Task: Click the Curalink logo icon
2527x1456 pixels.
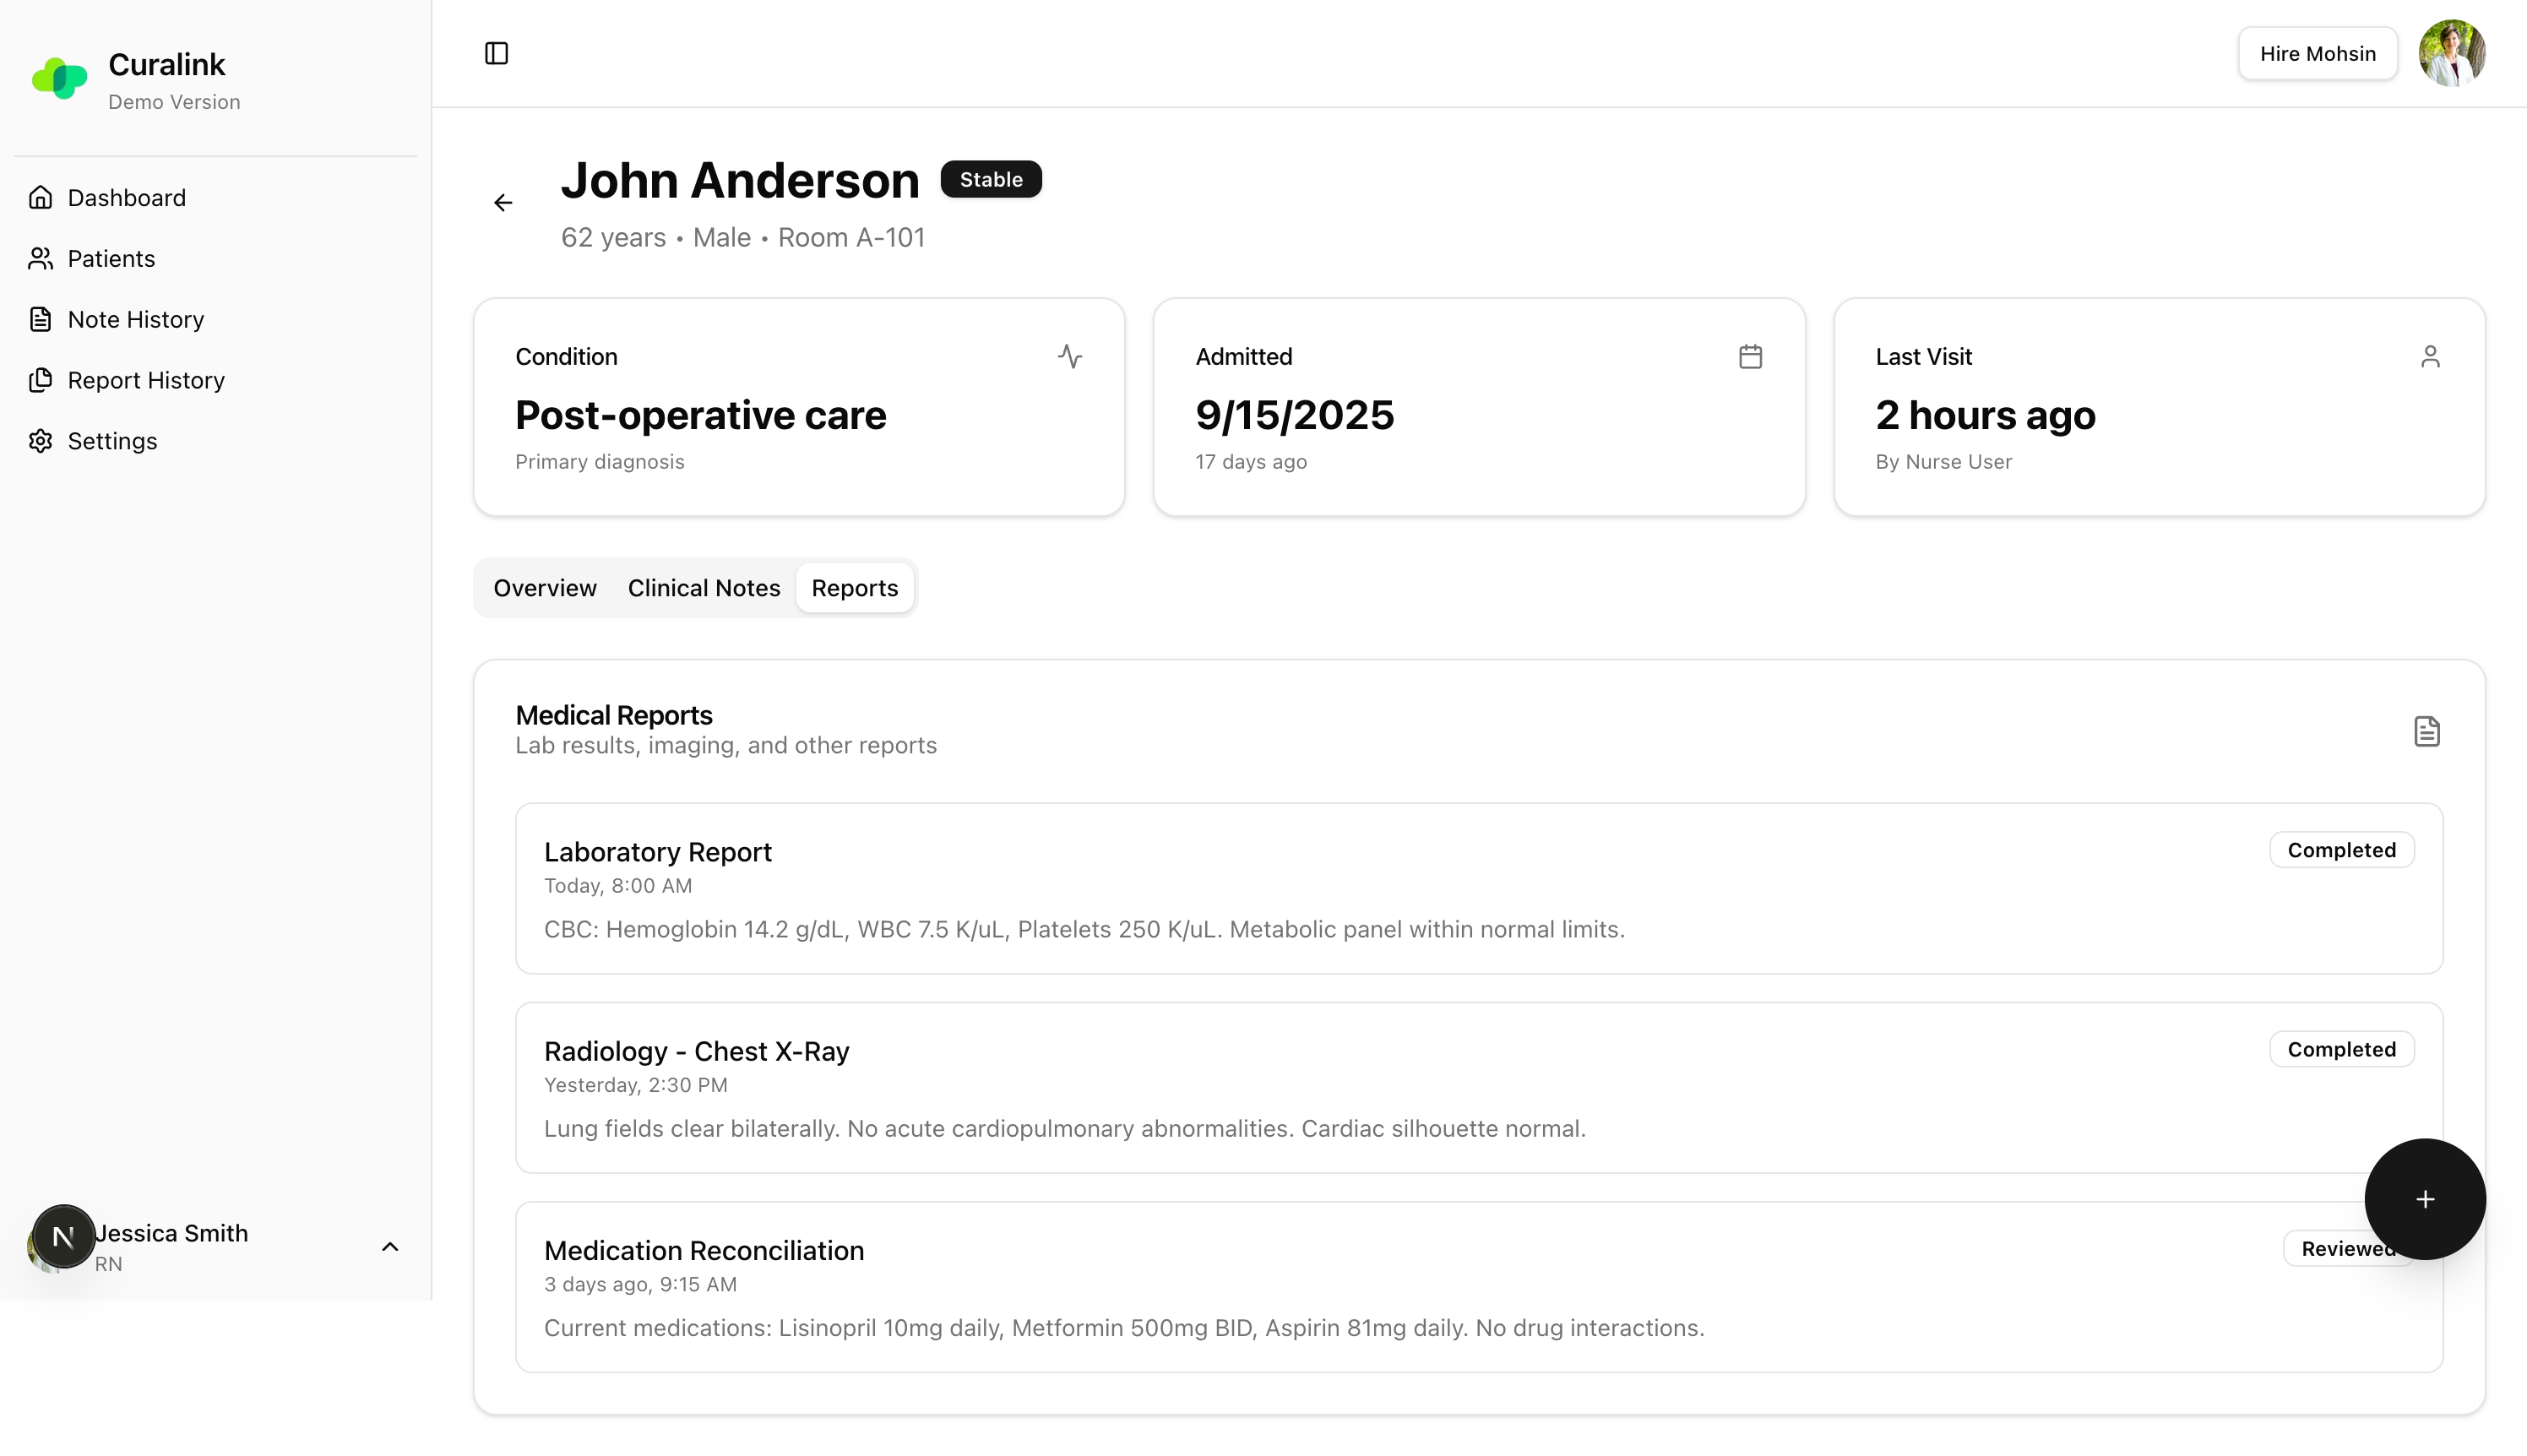Action: [x=60, y=78]
